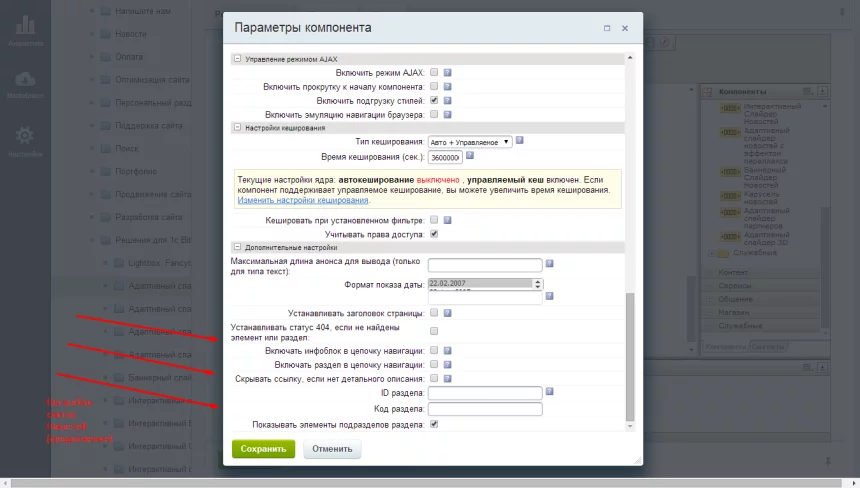Enable the 'Включить режим AJAX' checkbox
This screenshot has width=860, height=488.
[x=434, y=73]
